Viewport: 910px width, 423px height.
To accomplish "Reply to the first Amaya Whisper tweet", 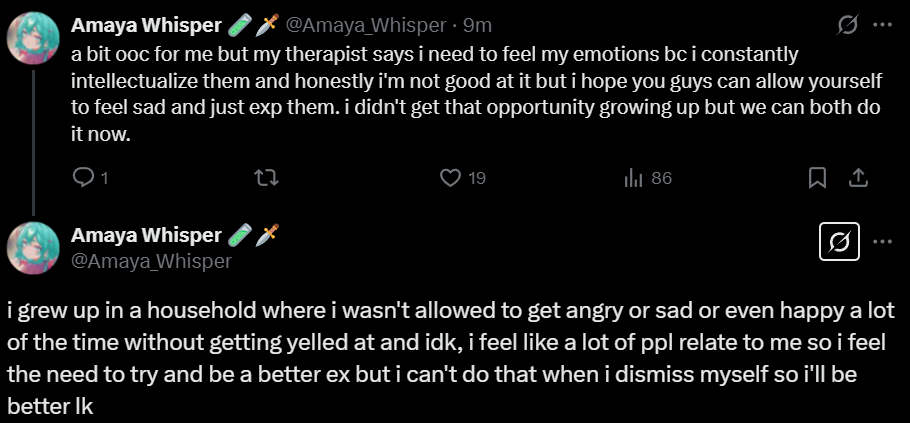I will pyautogui.click(x=85, y=179).
